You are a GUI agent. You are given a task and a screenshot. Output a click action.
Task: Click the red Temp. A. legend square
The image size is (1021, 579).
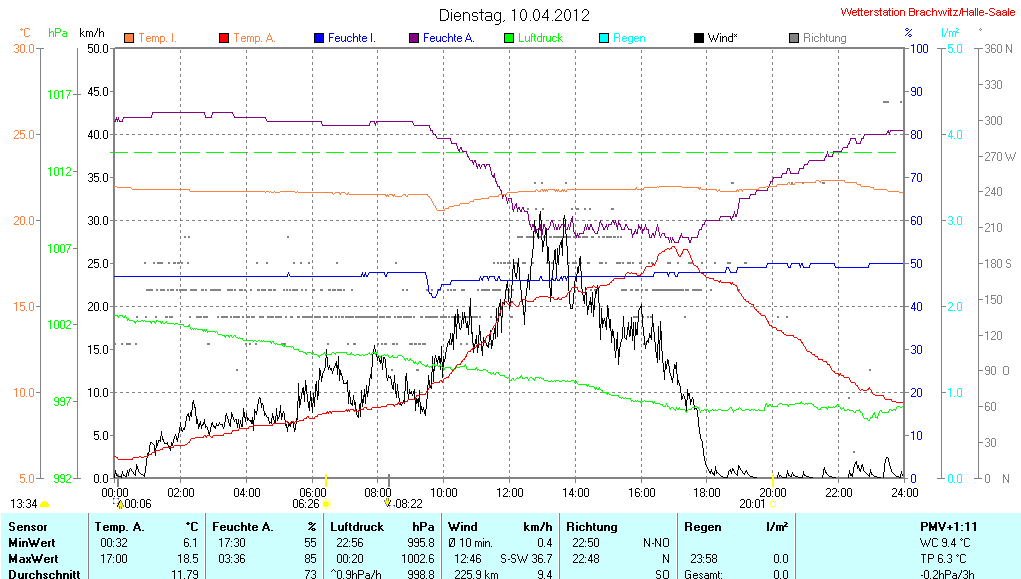point(224,38)
